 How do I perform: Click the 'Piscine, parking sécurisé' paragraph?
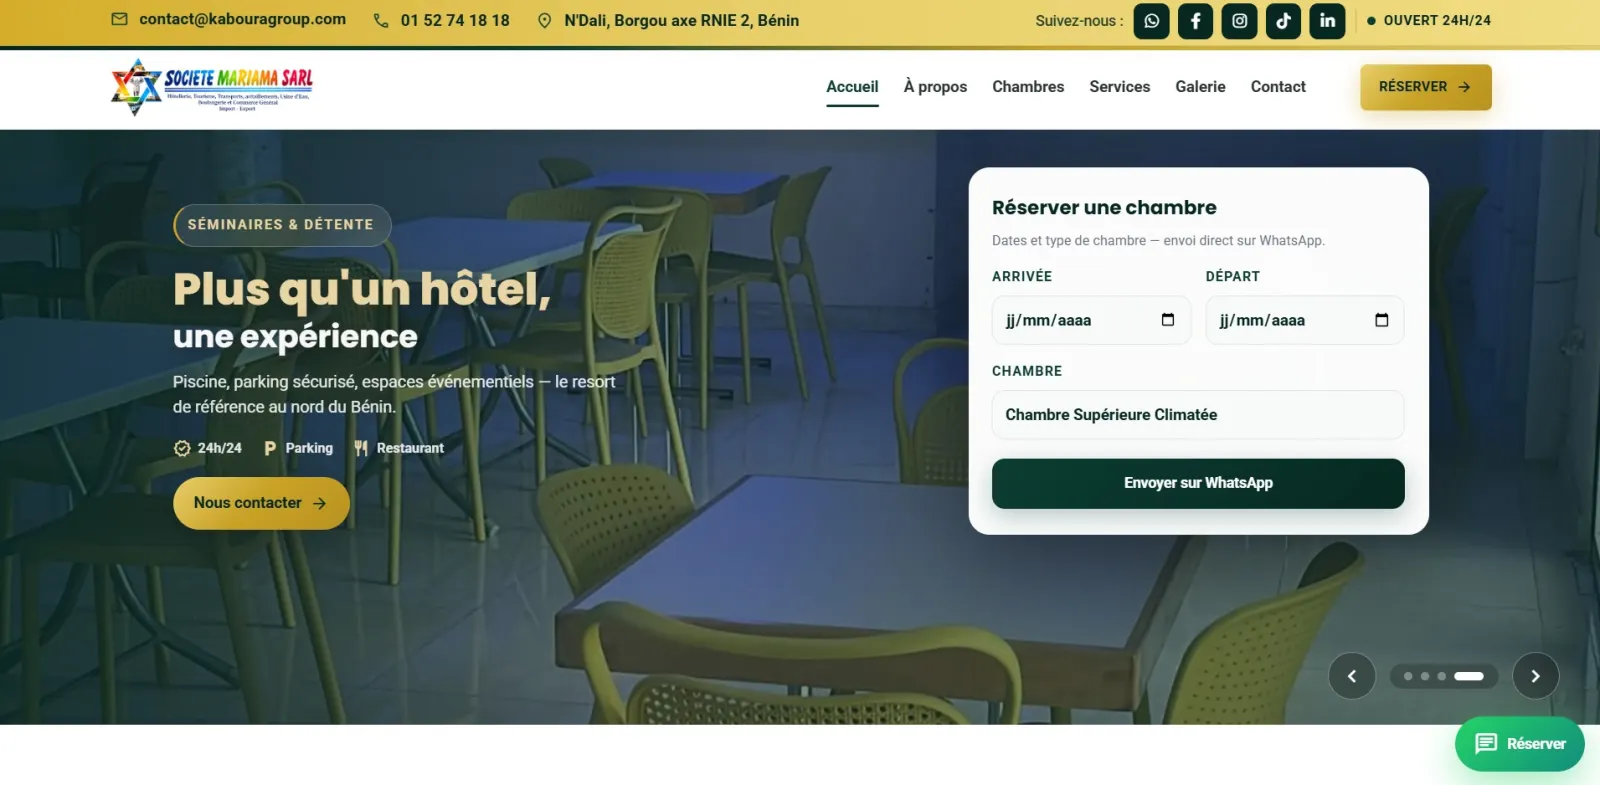(394, 394)
